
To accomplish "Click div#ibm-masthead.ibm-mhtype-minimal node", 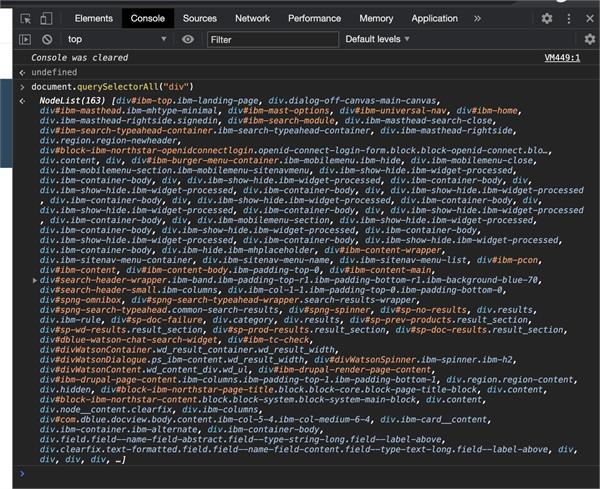I will tap(128, 111).
